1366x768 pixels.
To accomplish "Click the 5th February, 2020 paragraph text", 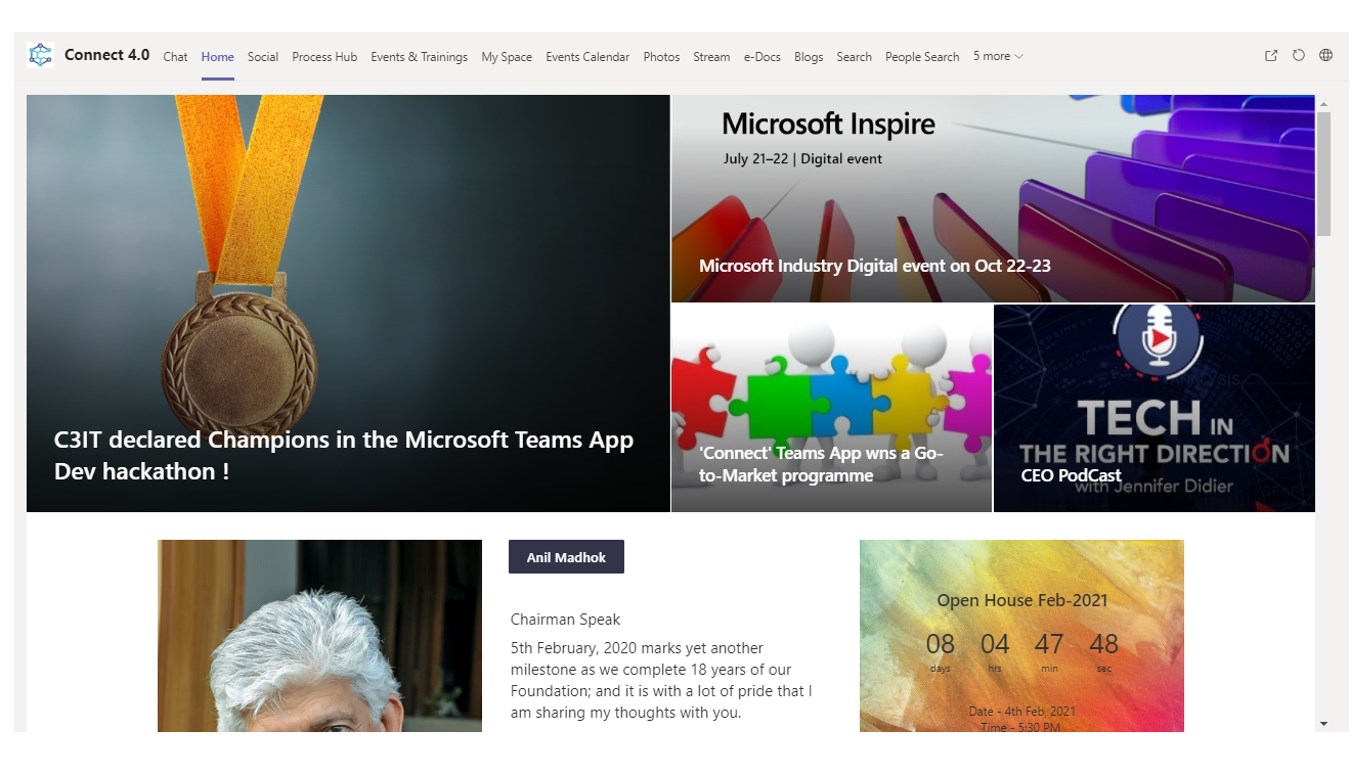I will click(x=661, y=680).
